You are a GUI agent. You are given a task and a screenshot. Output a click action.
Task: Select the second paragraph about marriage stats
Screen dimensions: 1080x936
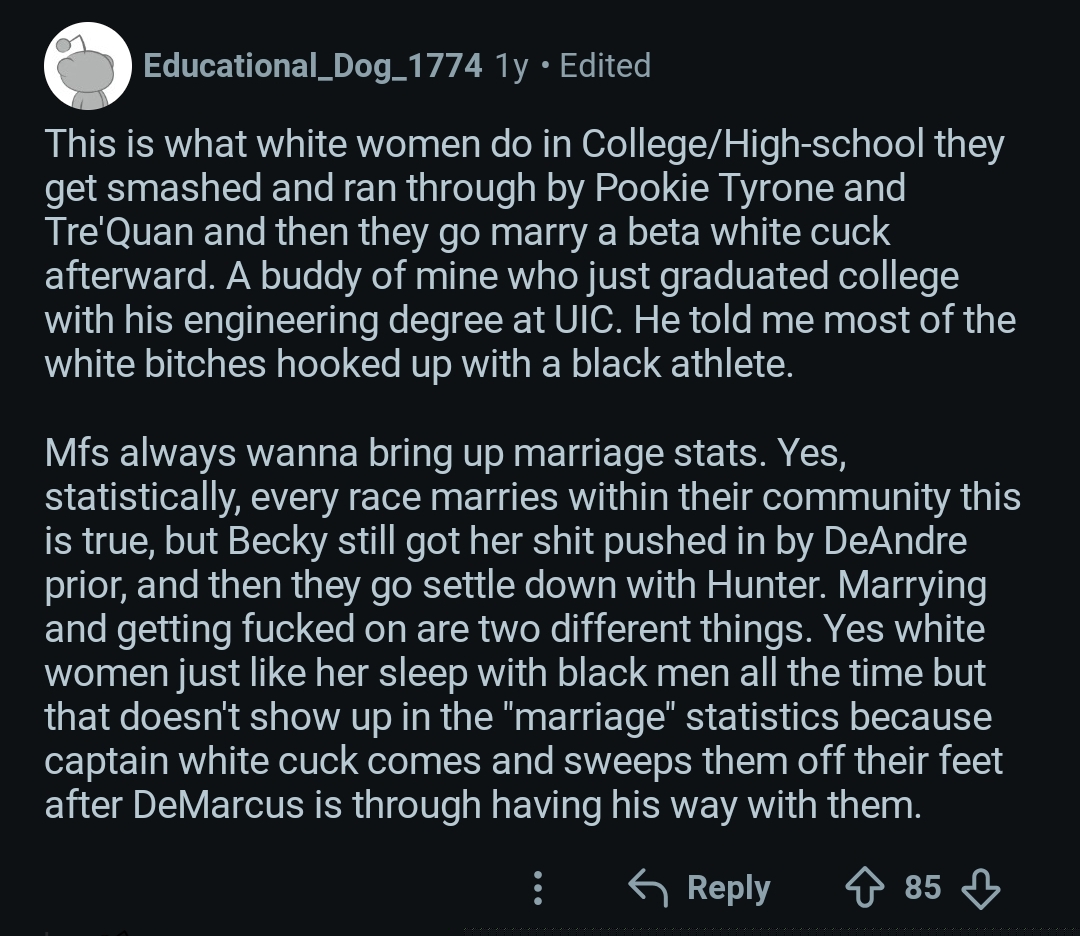click(x=520, y=628)
